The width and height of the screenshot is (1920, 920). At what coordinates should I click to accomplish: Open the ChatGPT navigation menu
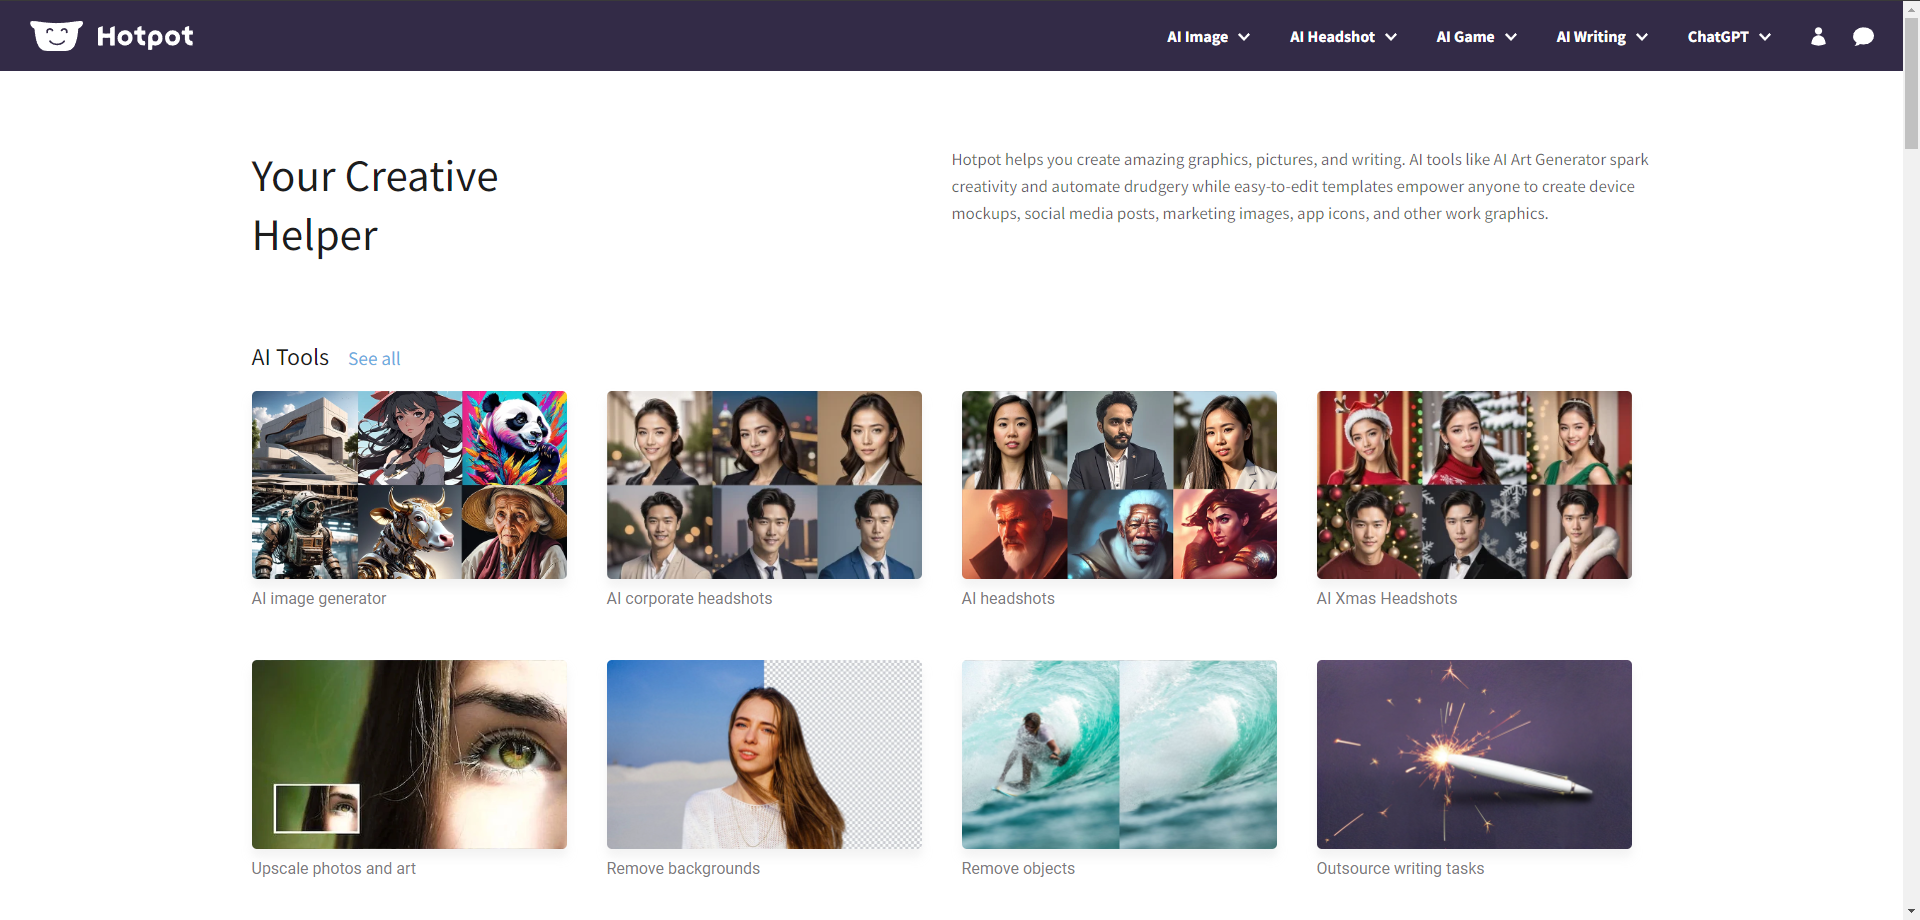point(1729,37)
